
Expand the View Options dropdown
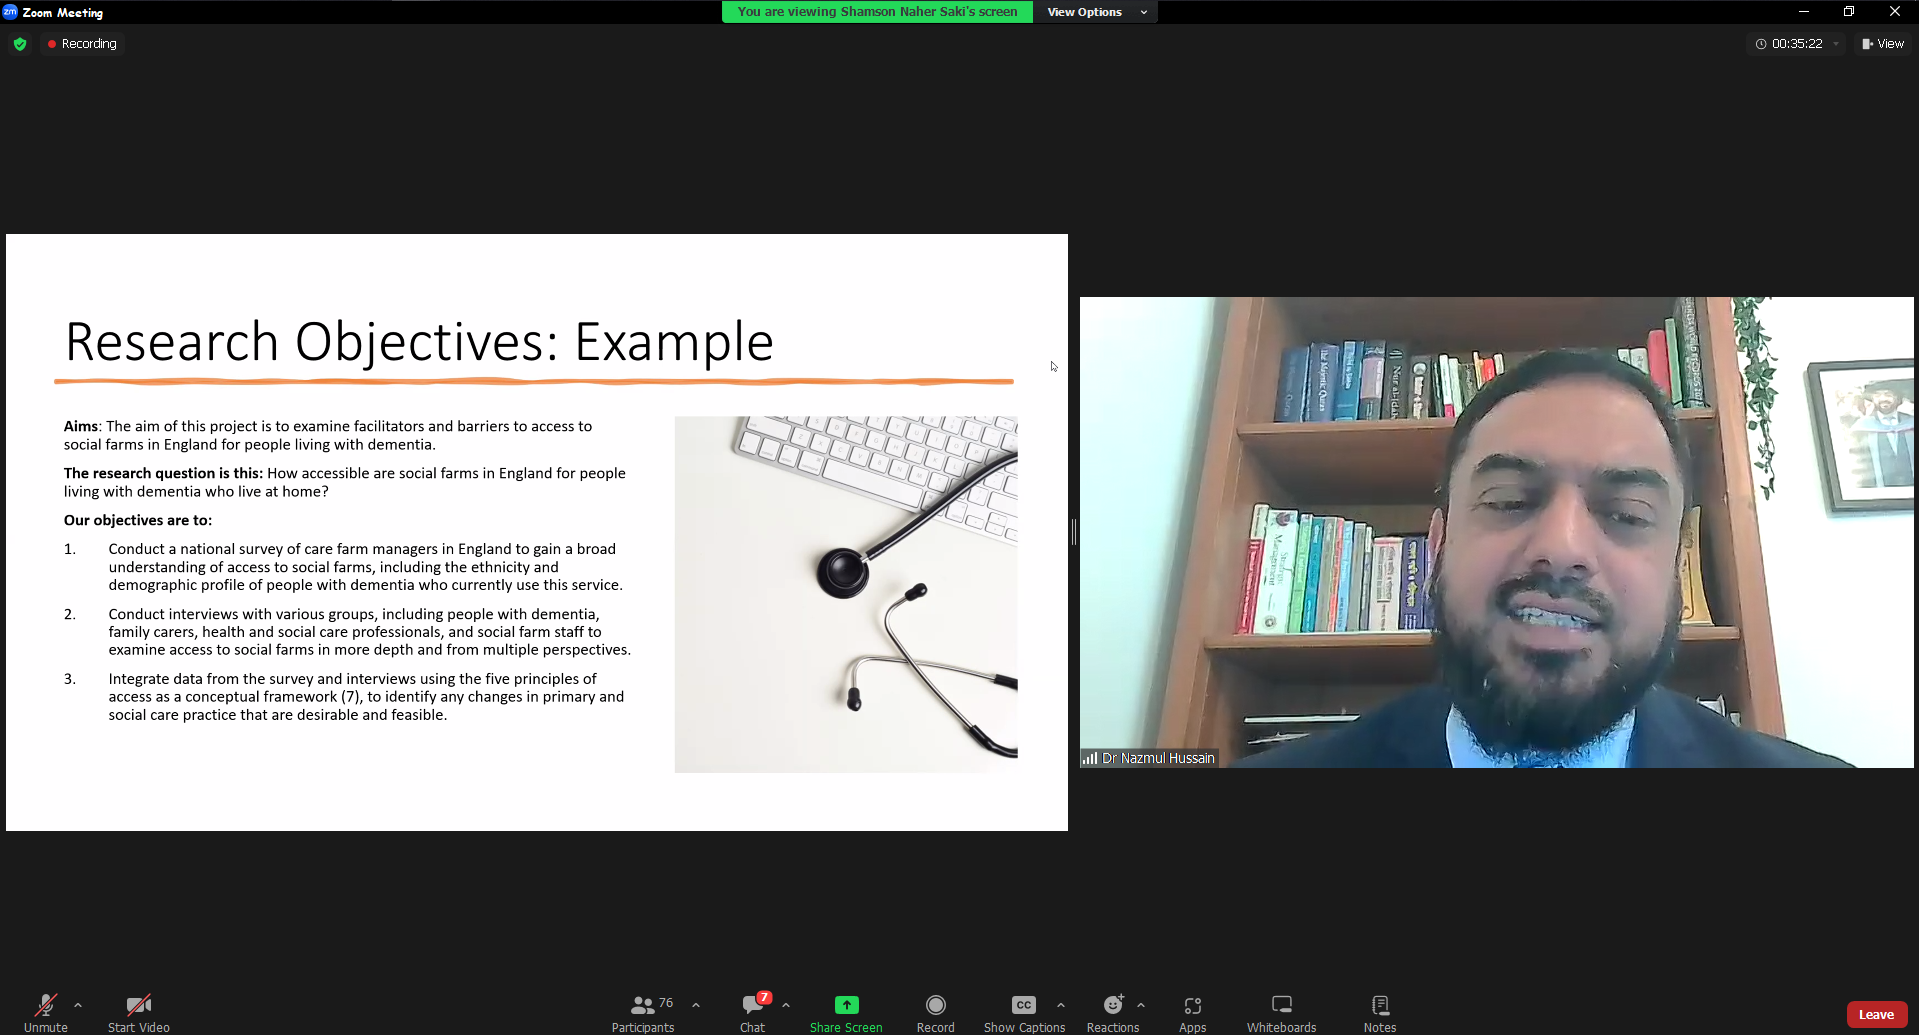[1096, 12]
